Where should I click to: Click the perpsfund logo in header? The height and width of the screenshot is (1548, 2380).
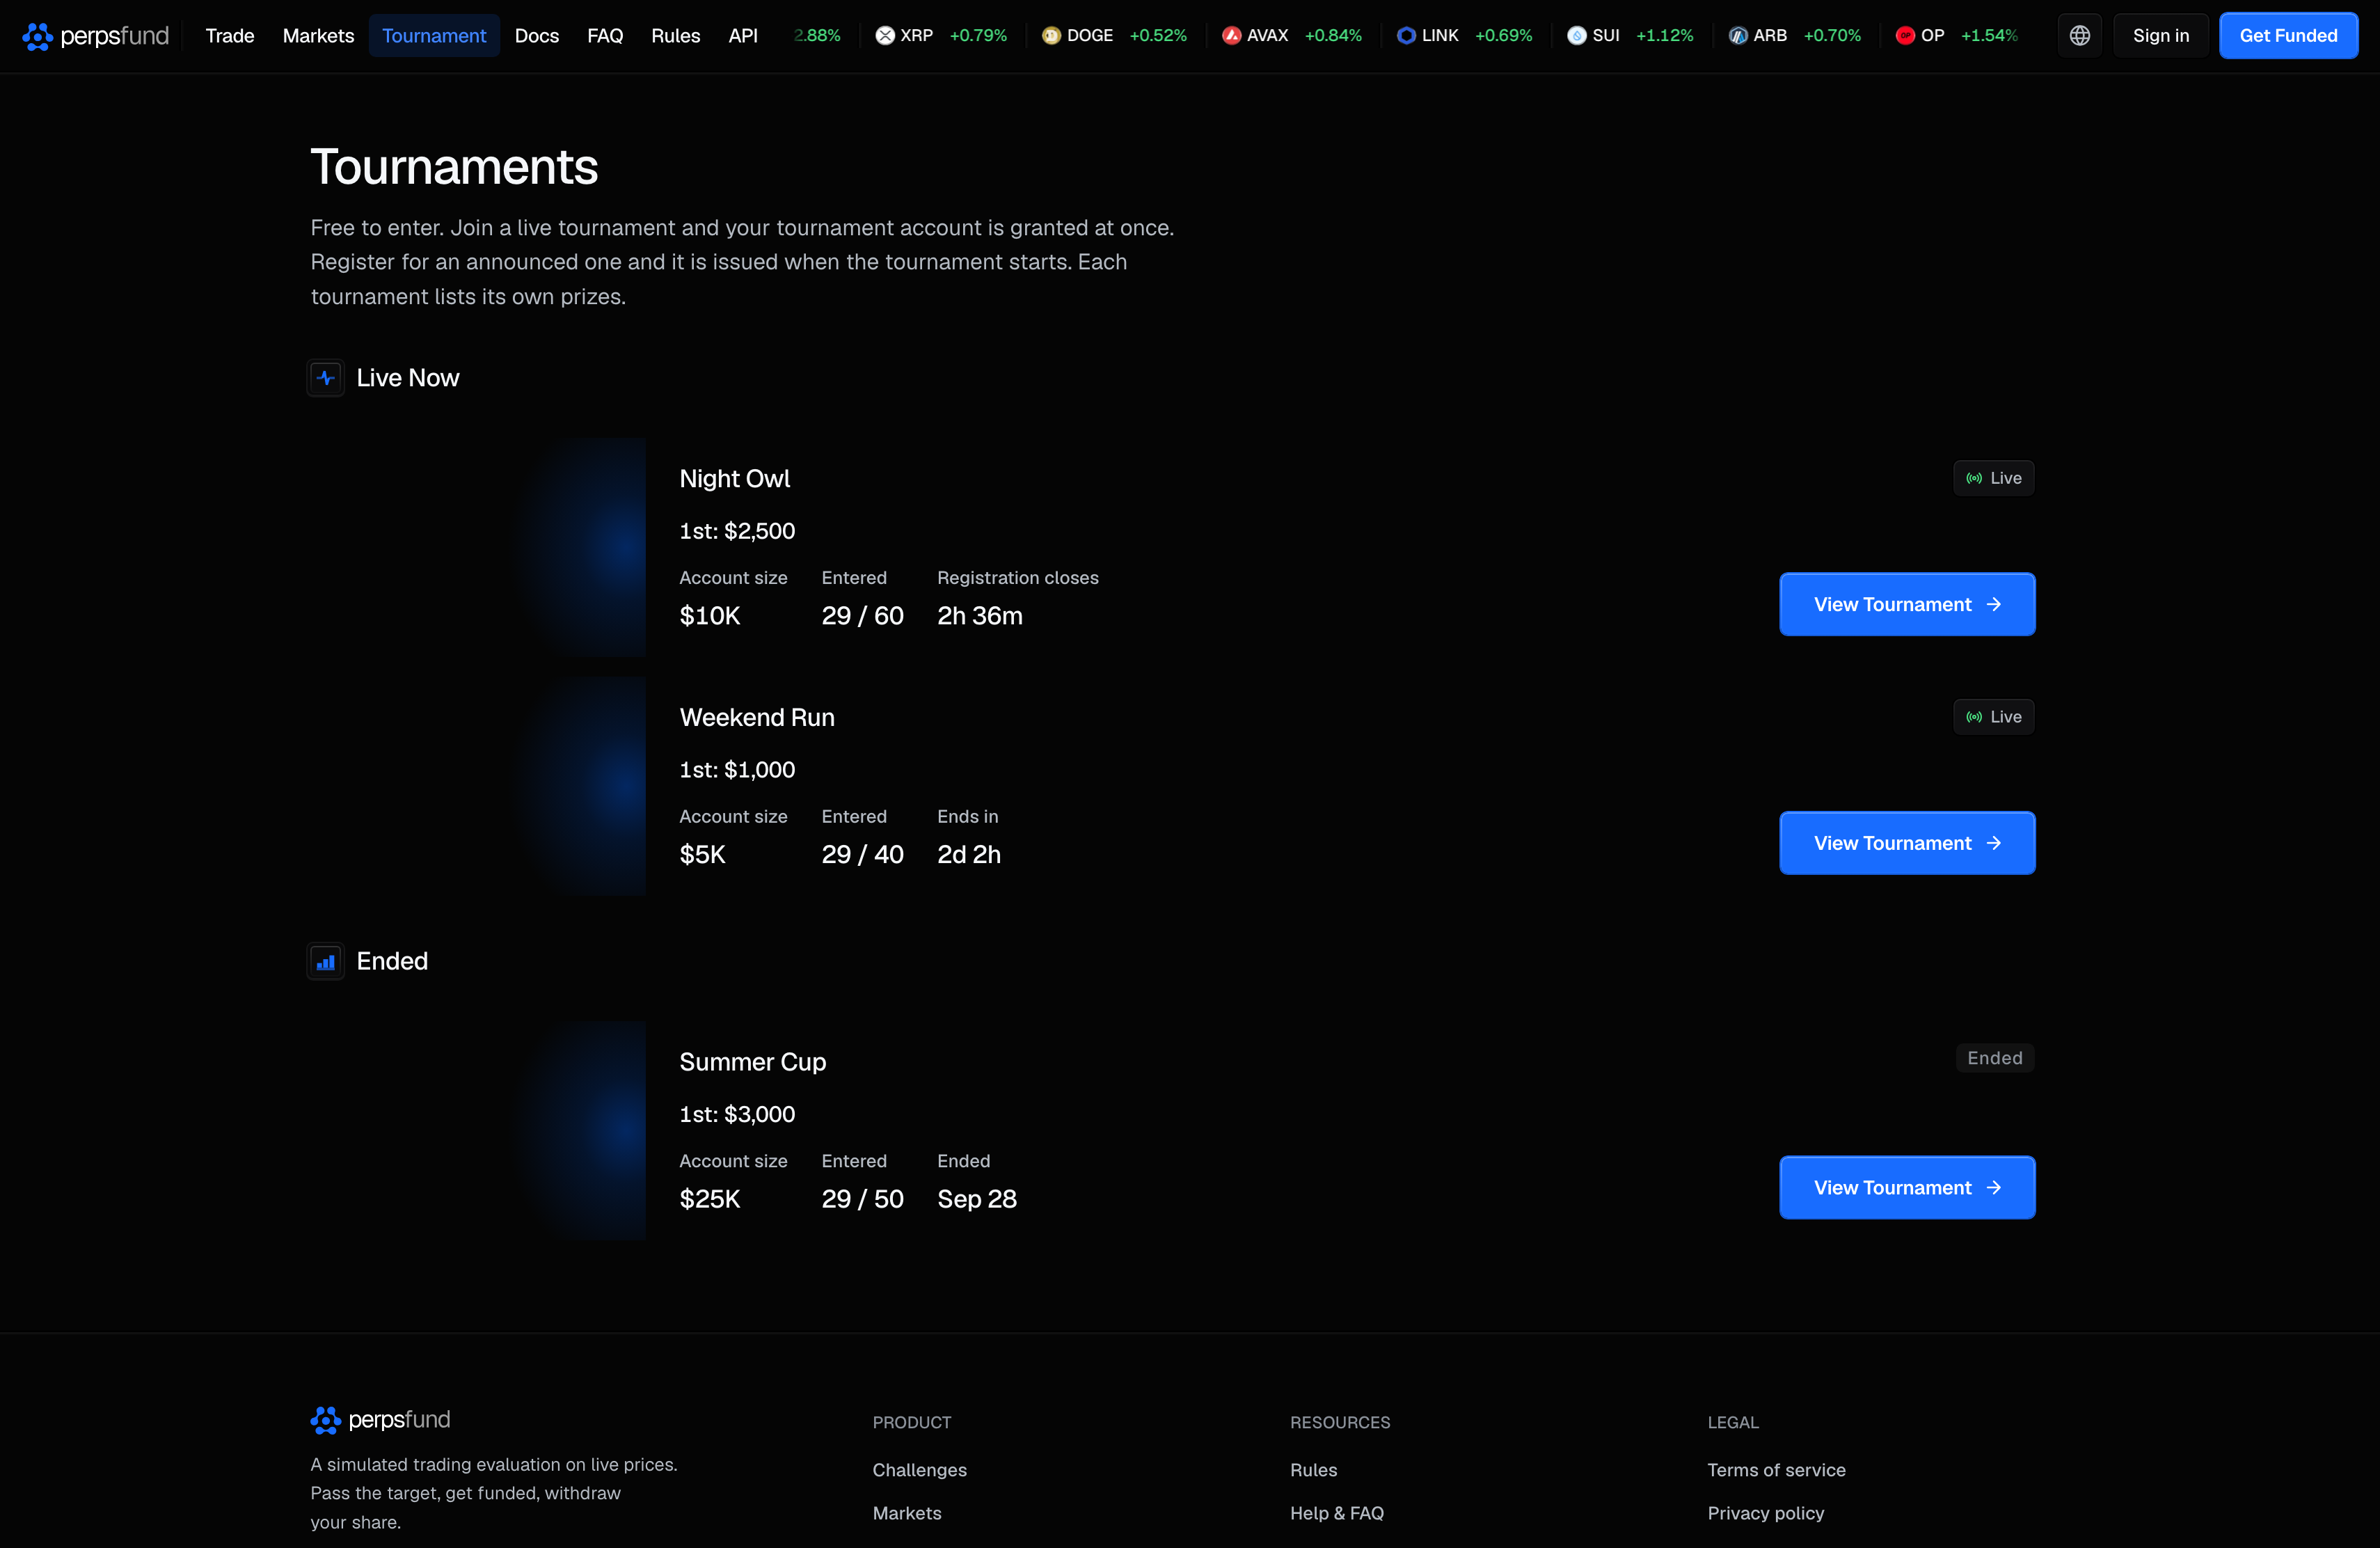[x=95, y=36]
